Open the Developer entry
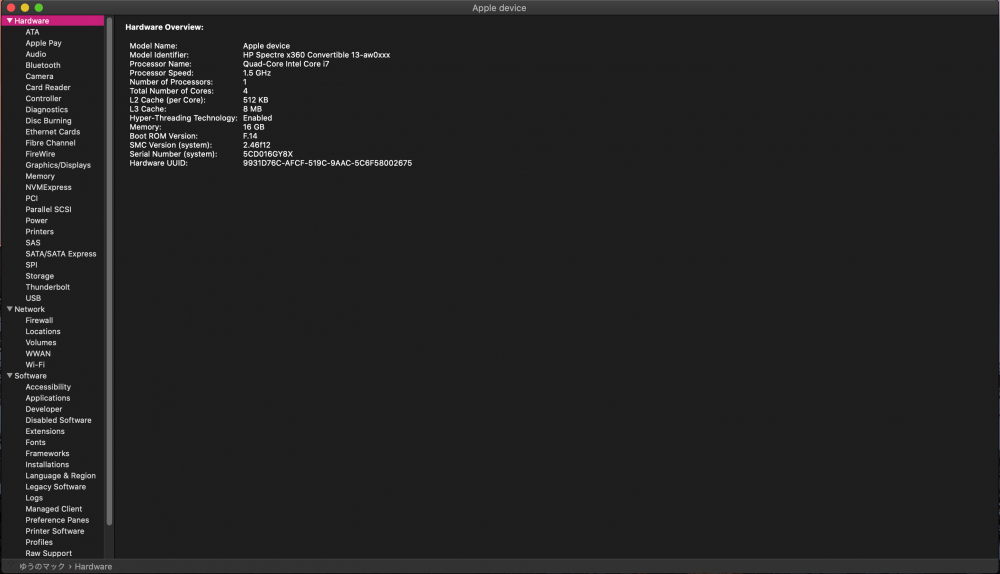 pos(44,409)
